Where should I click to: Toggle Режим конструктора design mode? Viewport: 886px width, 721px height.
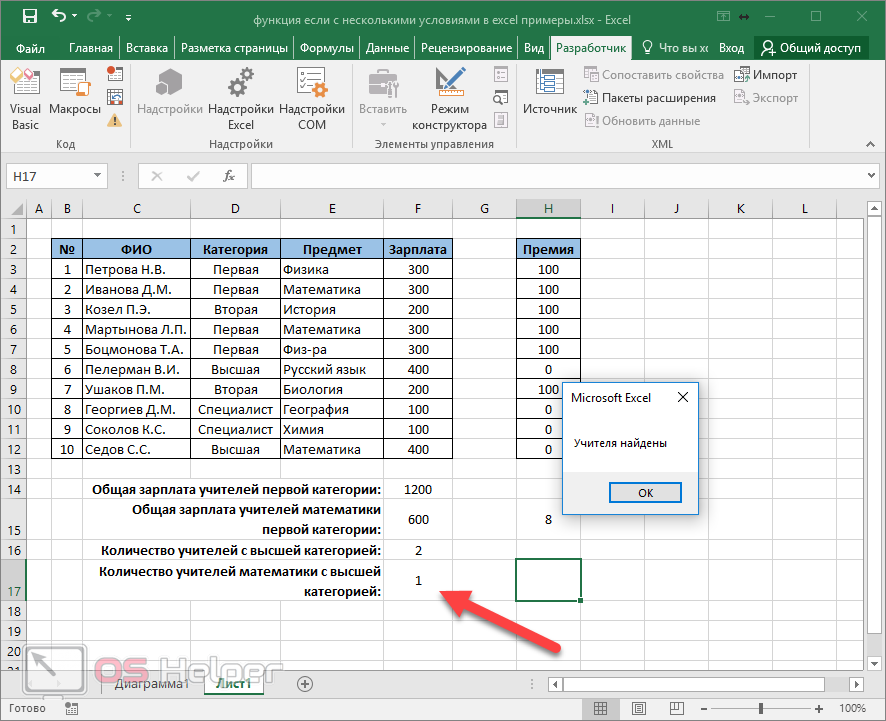pos(450,100)
